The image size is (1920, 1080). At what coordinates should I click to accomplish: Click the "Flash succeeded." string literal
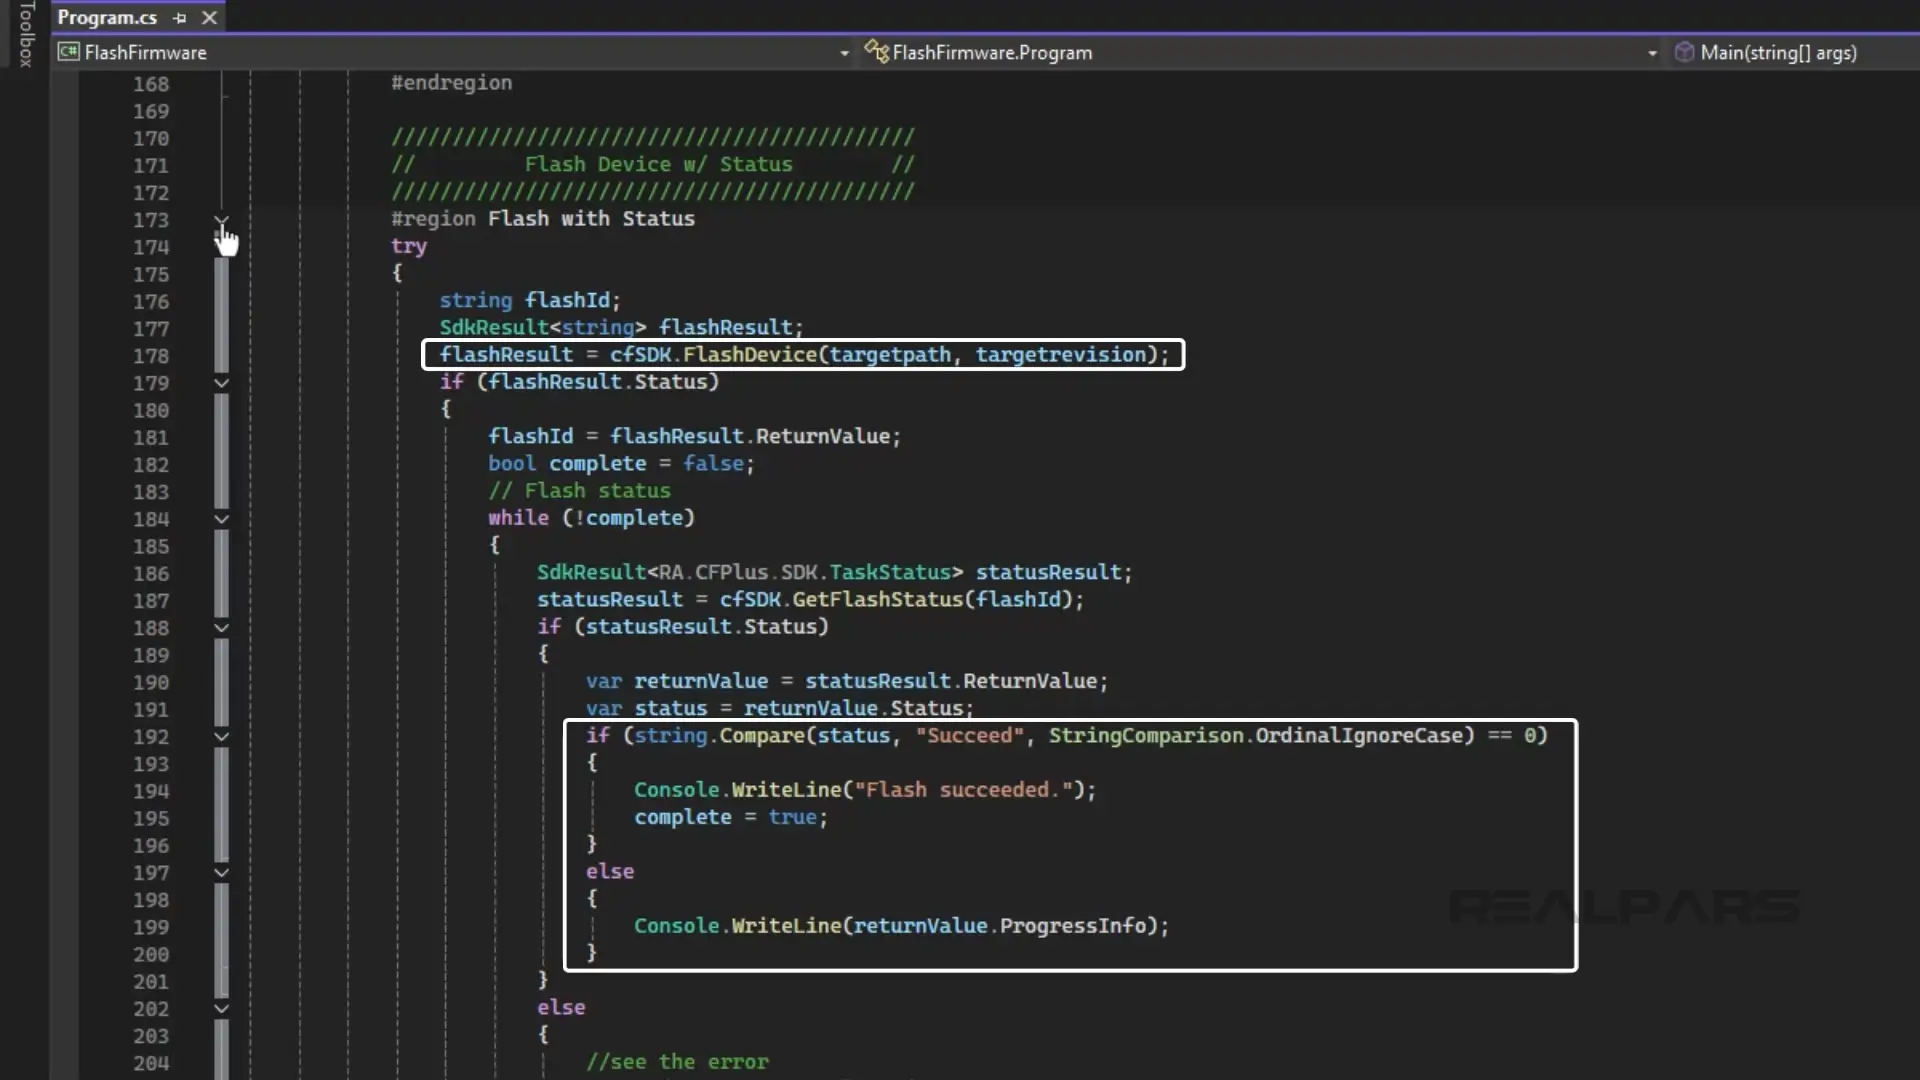pos(963,790)
